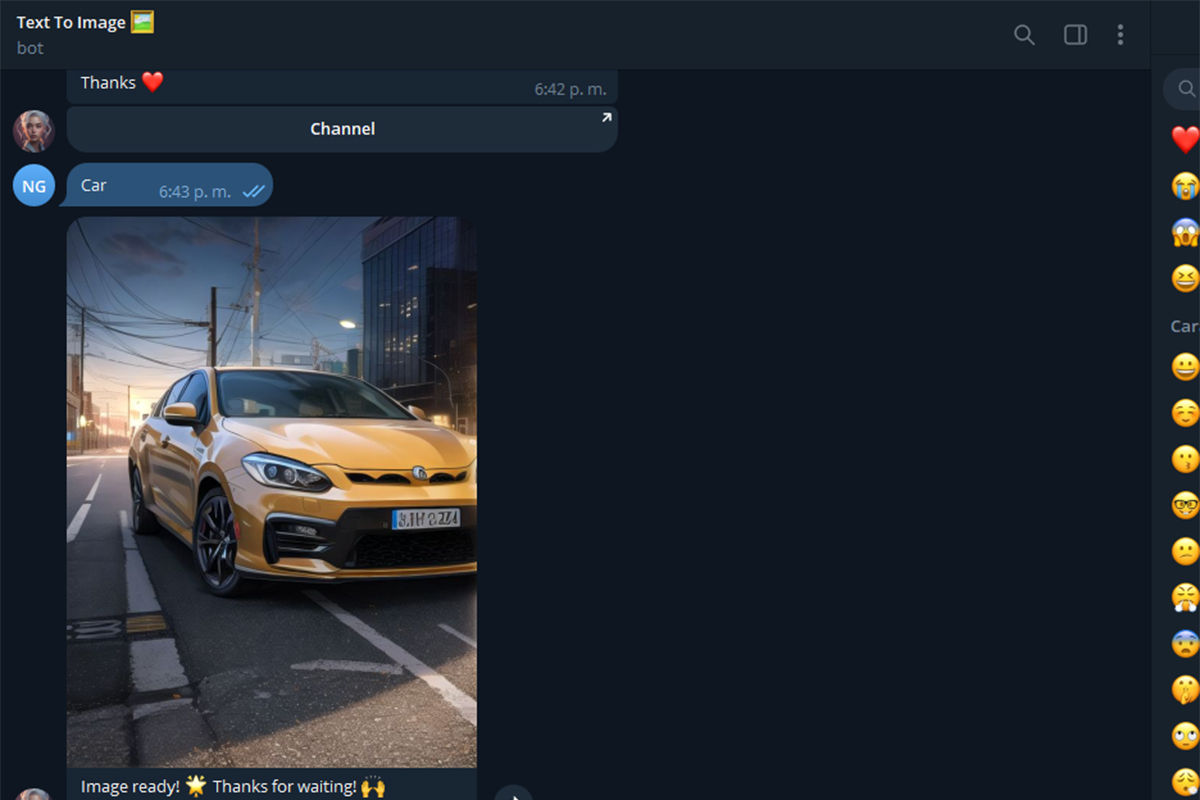The height and width of the screenshot is (800, 1200).
Task: Toggle the side panel layout icon
Action: point(1075,34)
